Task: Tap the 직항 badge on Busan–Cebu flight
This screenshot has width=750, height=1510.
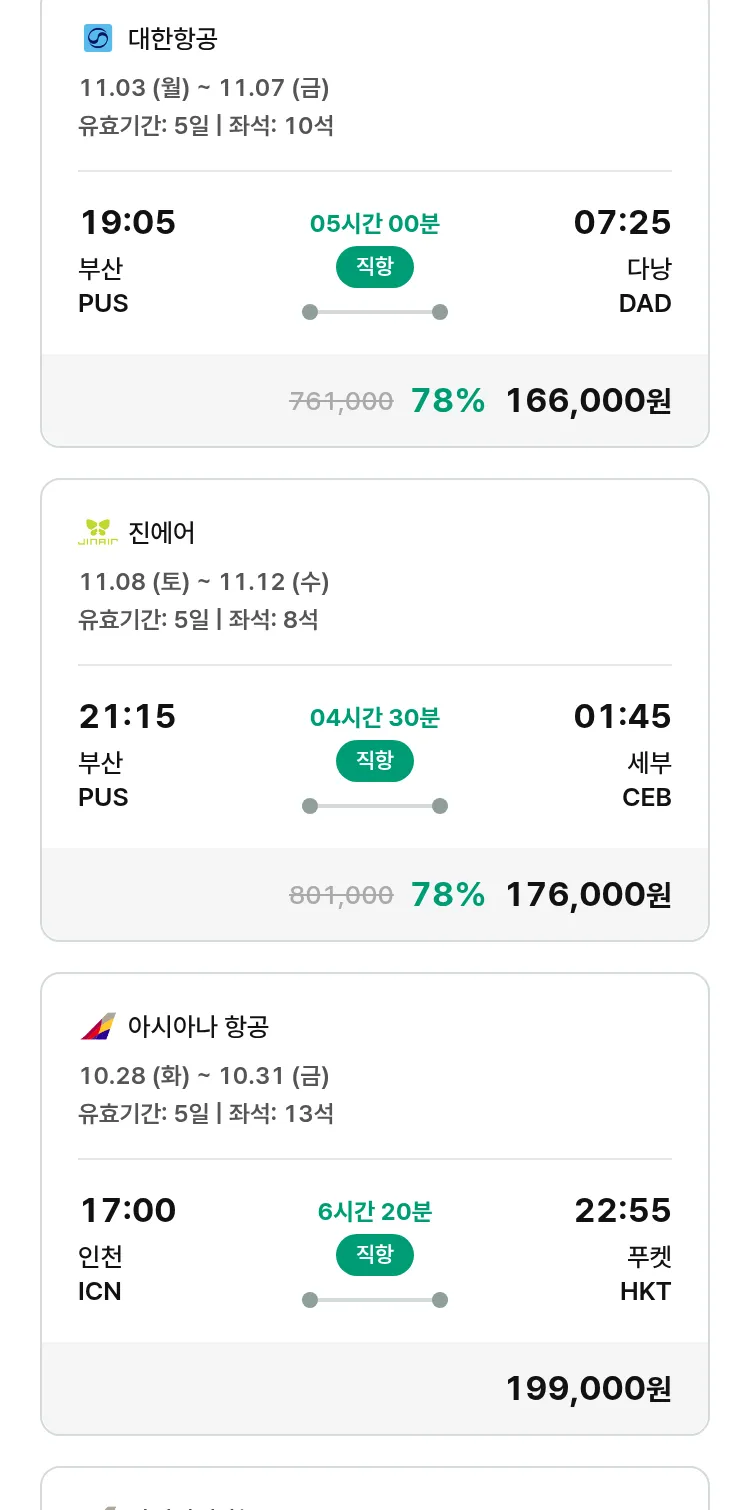Action: 375,761
